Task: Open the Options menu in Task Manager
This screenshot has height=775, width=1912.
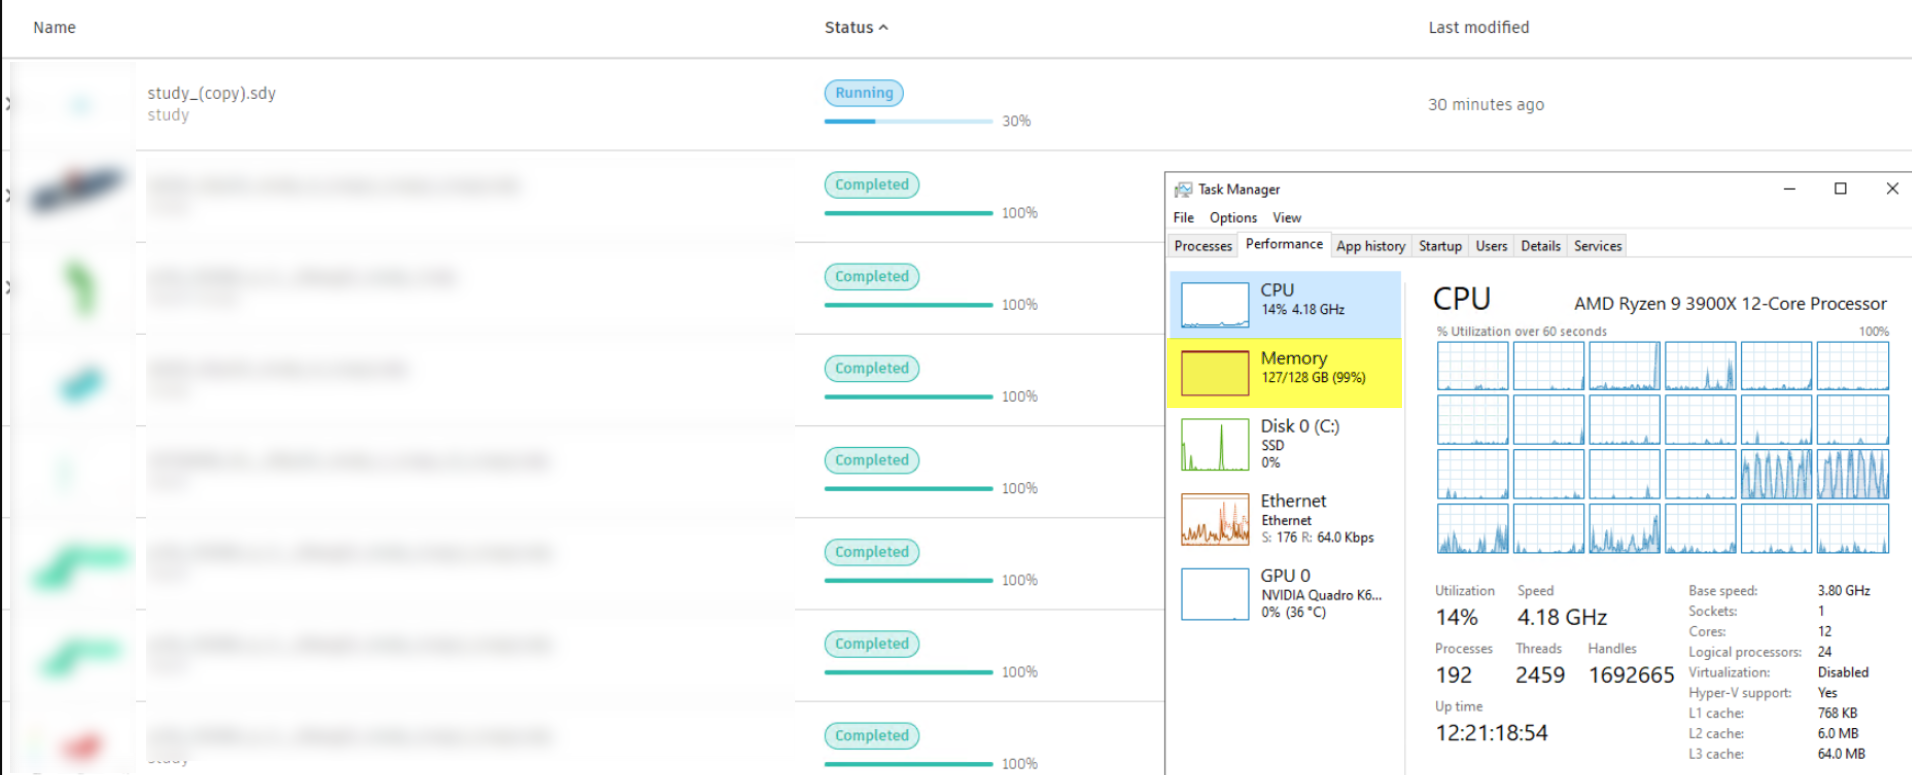Action: (x=1232, y=218)
